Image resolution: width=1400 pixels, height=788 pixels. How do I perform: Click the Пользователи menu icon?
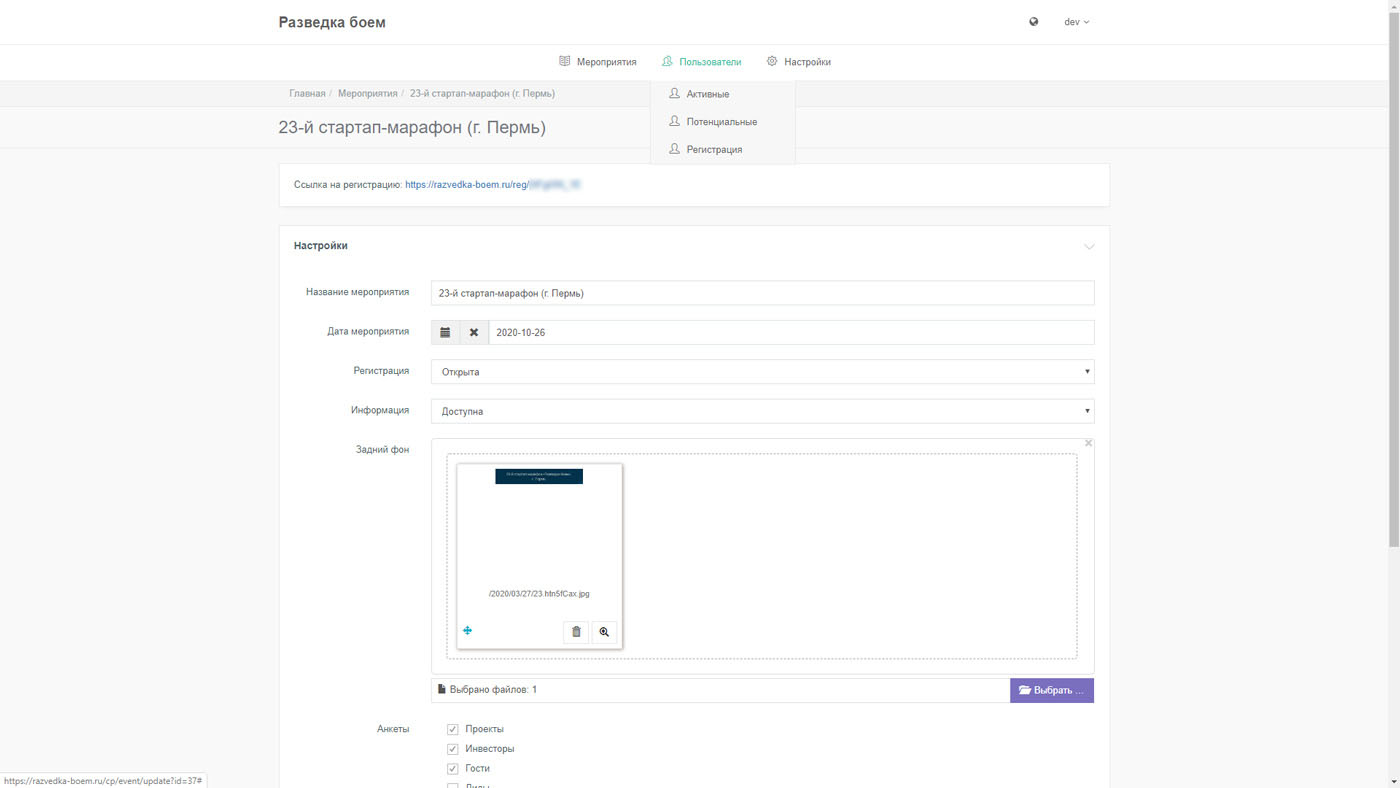pyautogui.click(x=667, y=61)
